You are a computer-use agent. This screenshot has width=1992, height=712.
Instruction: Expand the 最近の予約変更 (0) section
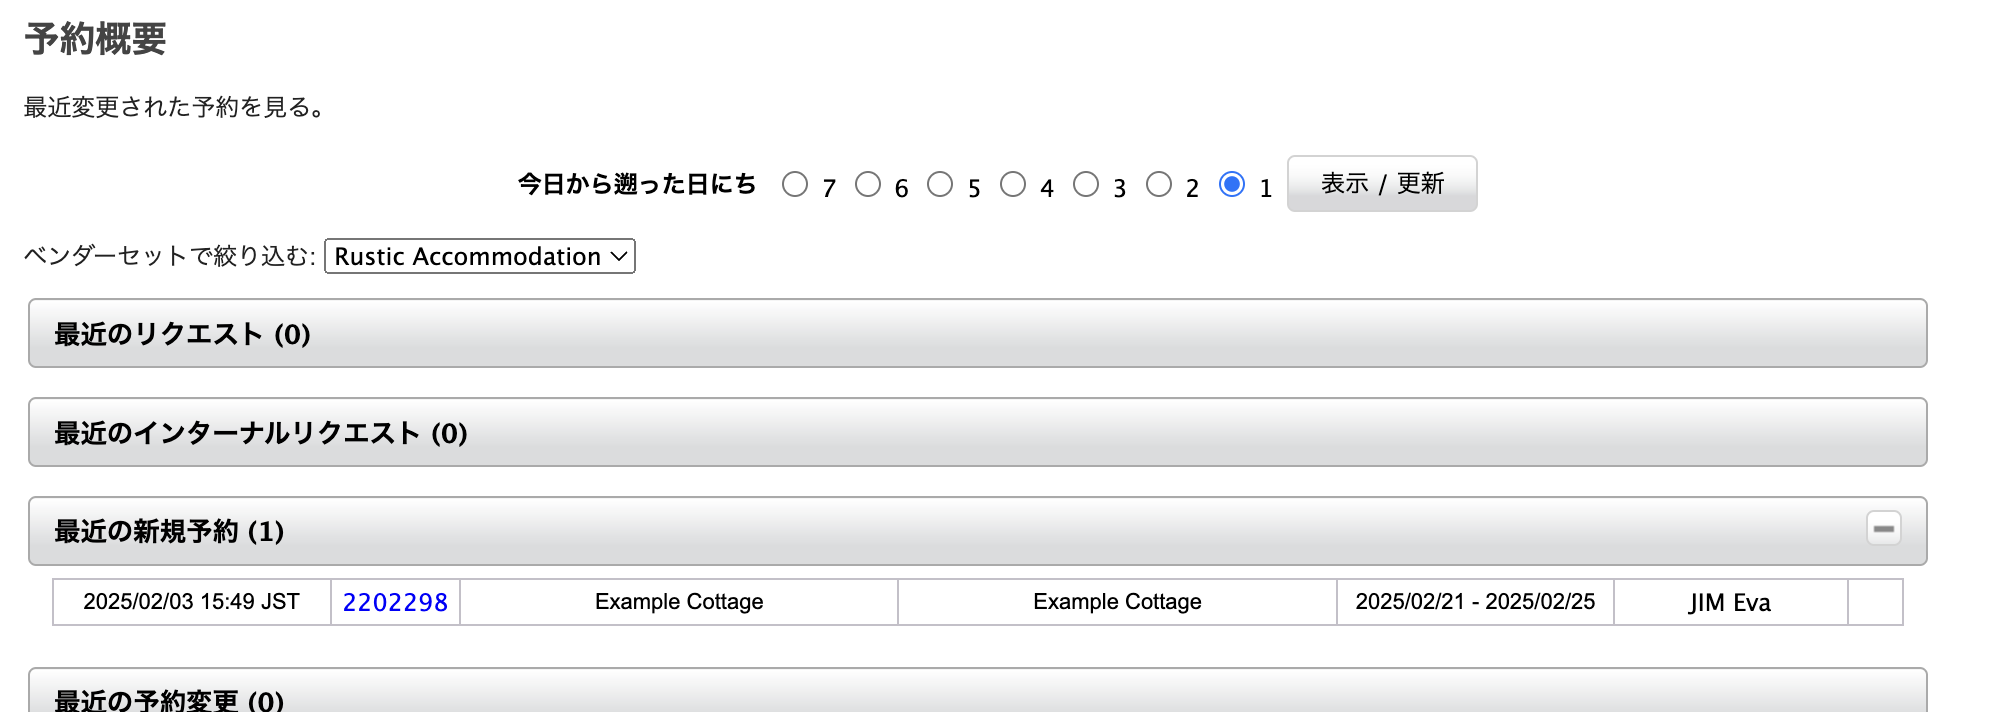pyautogui.click(x=977, y=697)
